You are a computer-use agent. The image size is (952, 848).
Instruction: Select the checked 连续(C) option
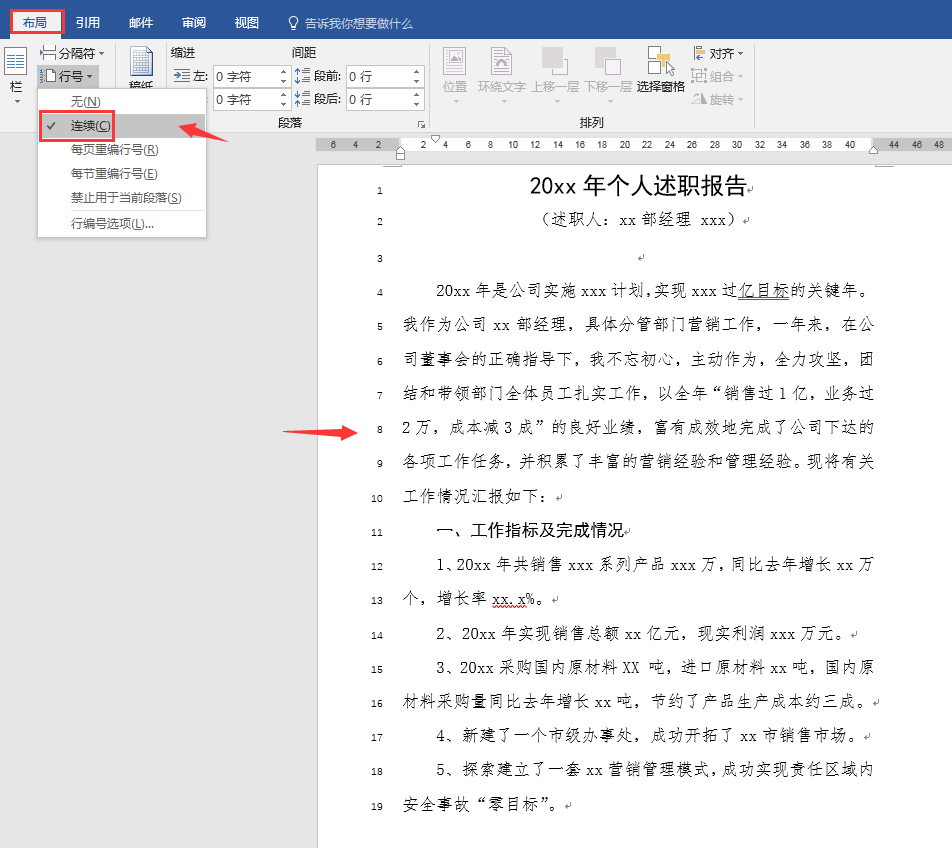coord(122,126)
